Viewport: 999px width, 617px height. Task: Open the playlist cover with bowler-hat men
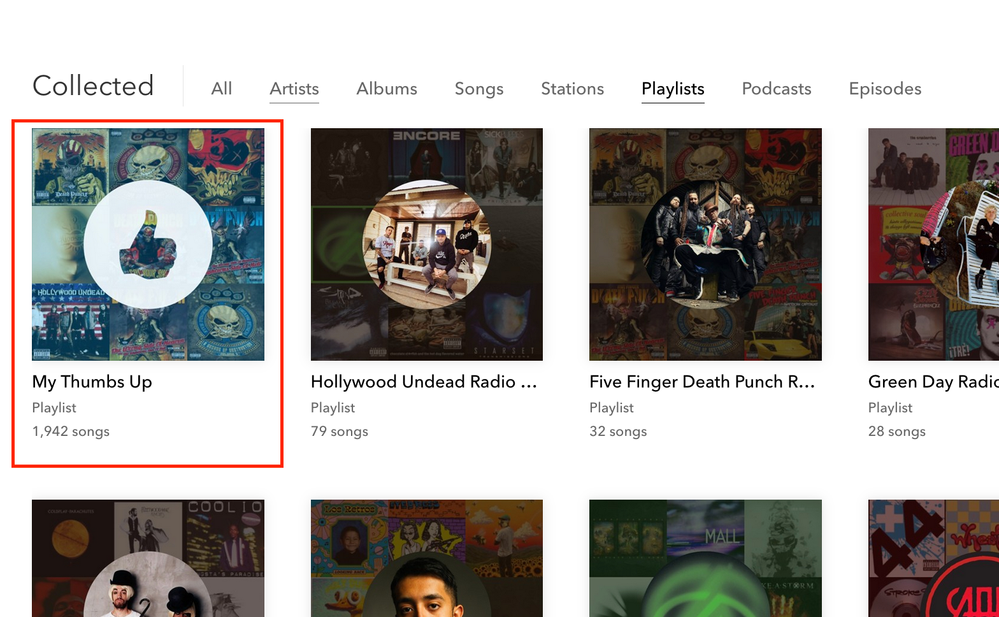[148, 558]
